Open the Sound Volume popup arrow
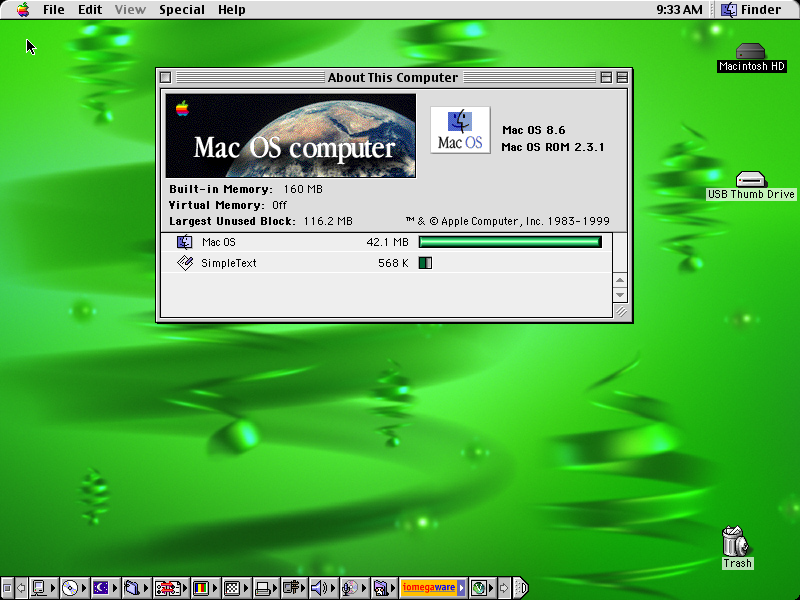Viewport: 800px width, 600px height. [333, 588]
